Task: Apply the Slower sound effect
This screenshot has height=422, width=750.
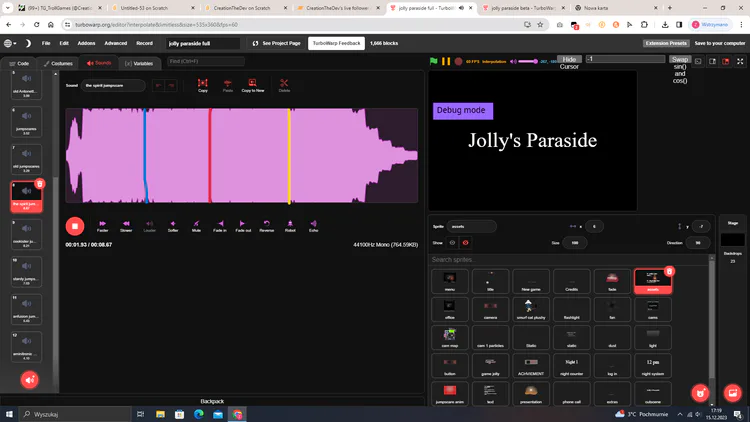Action: pyautogui.click(x=126, y=226)
